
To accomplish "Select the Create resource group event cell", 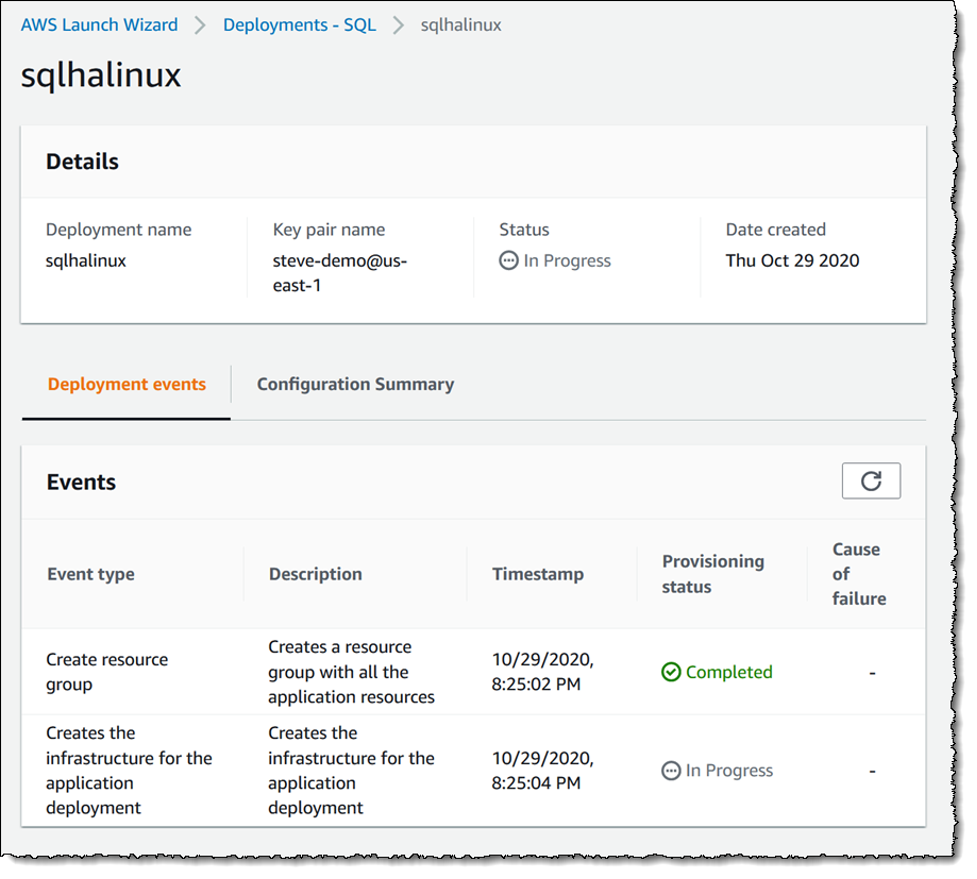I will point(107,672).
